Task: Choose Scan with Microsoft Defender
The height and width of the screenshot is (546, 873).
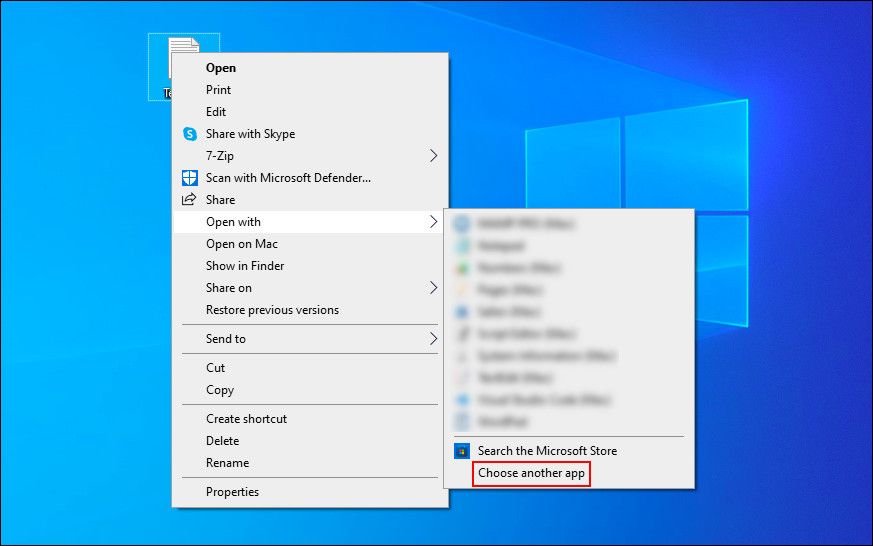Action: (x=310, y=178)
